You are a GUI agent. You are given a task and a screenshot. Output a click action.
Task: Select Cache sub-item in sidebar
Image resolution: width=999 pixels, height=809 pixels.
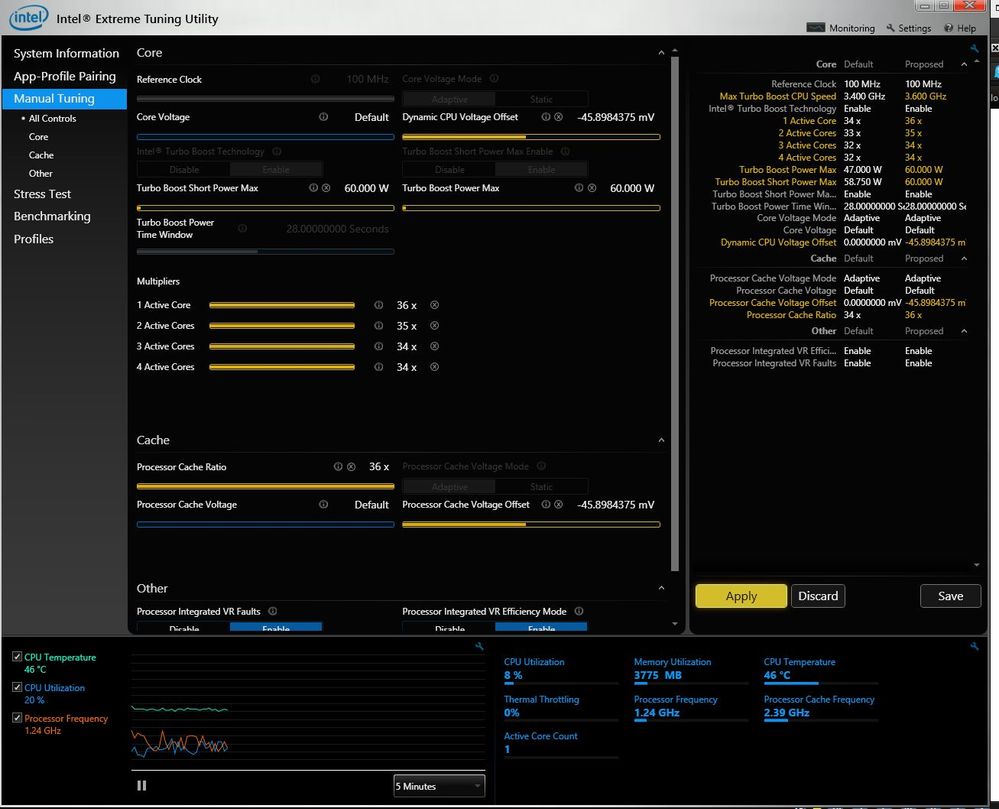[x=41, y=155]
